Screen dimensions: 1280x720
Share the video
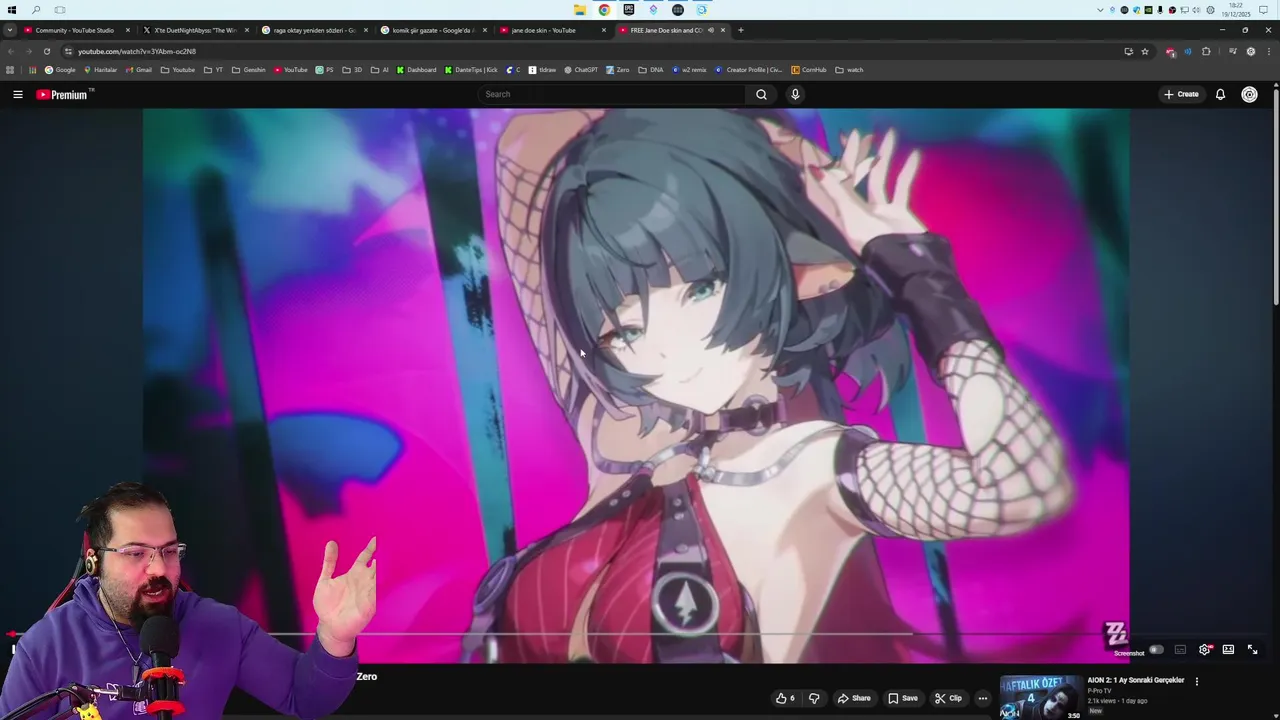click(854, 698)
